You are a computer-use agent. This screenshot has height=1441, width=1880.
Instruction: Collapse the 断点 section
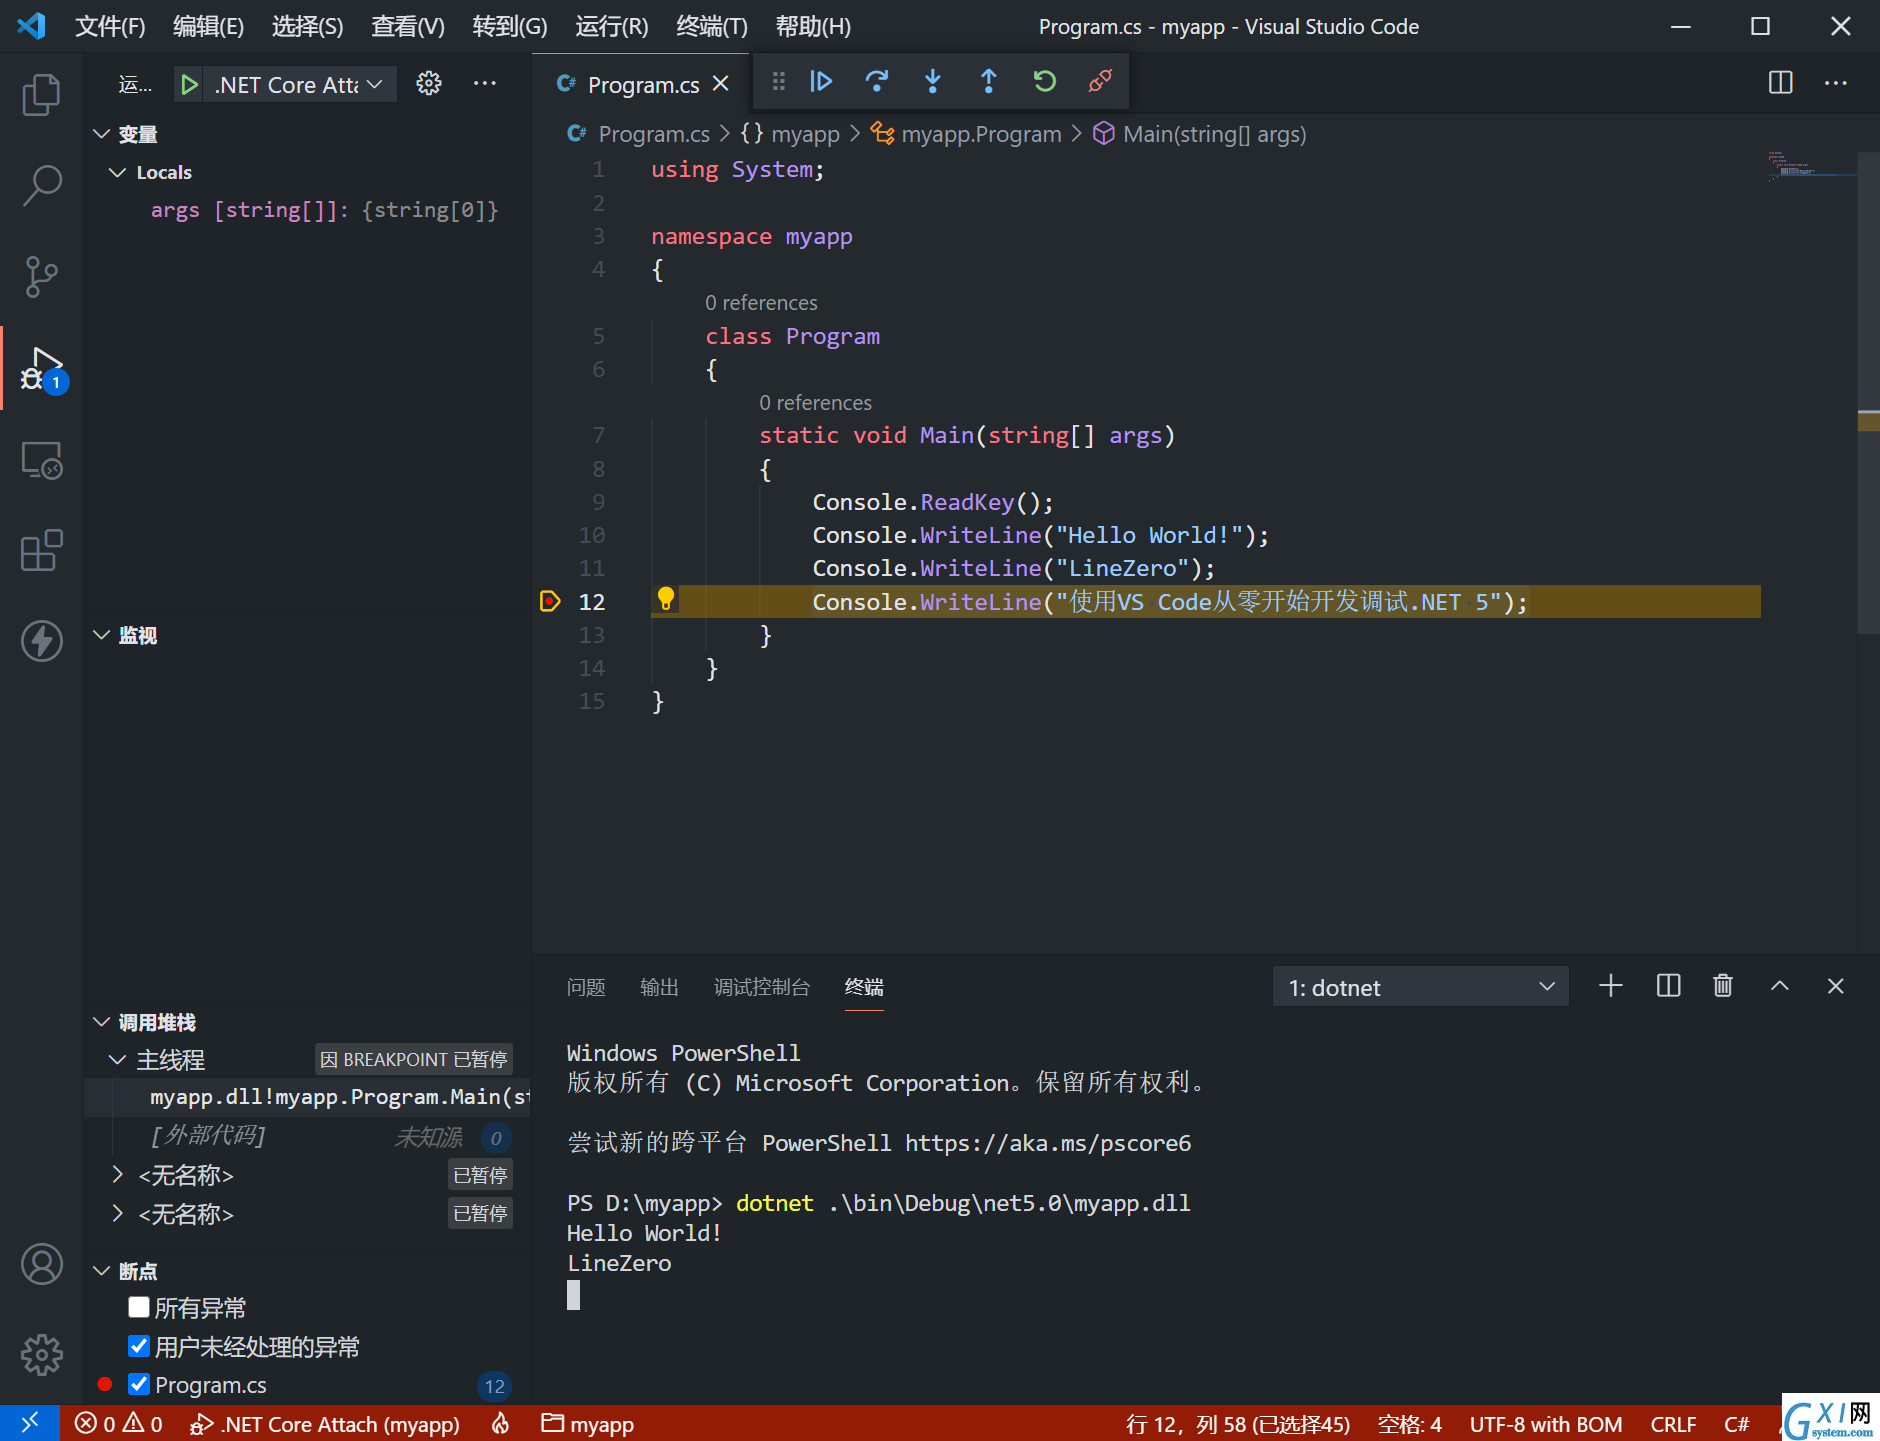click(101, 1271)
